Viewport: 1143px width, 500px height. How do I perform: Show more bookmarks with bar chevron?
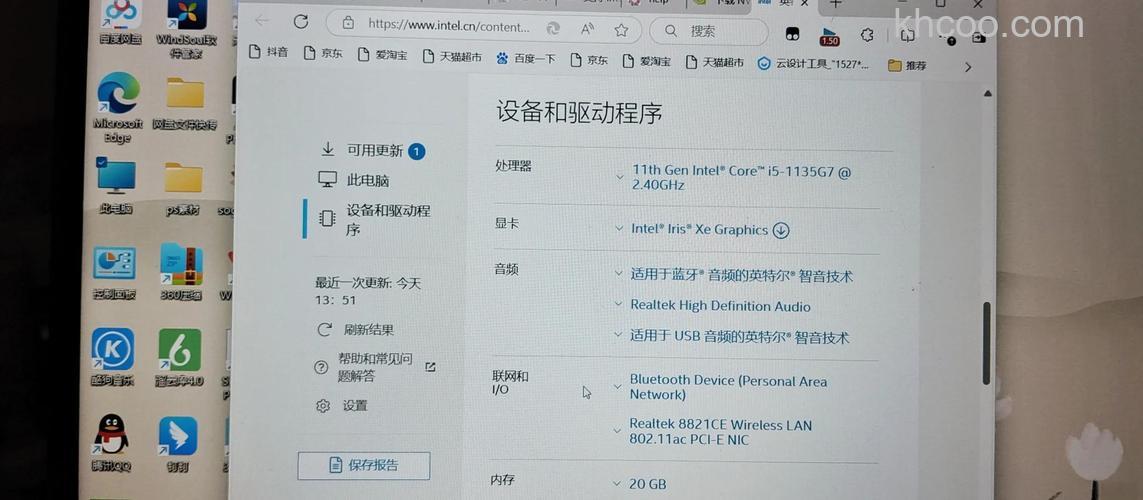click(x=968, y=67)
